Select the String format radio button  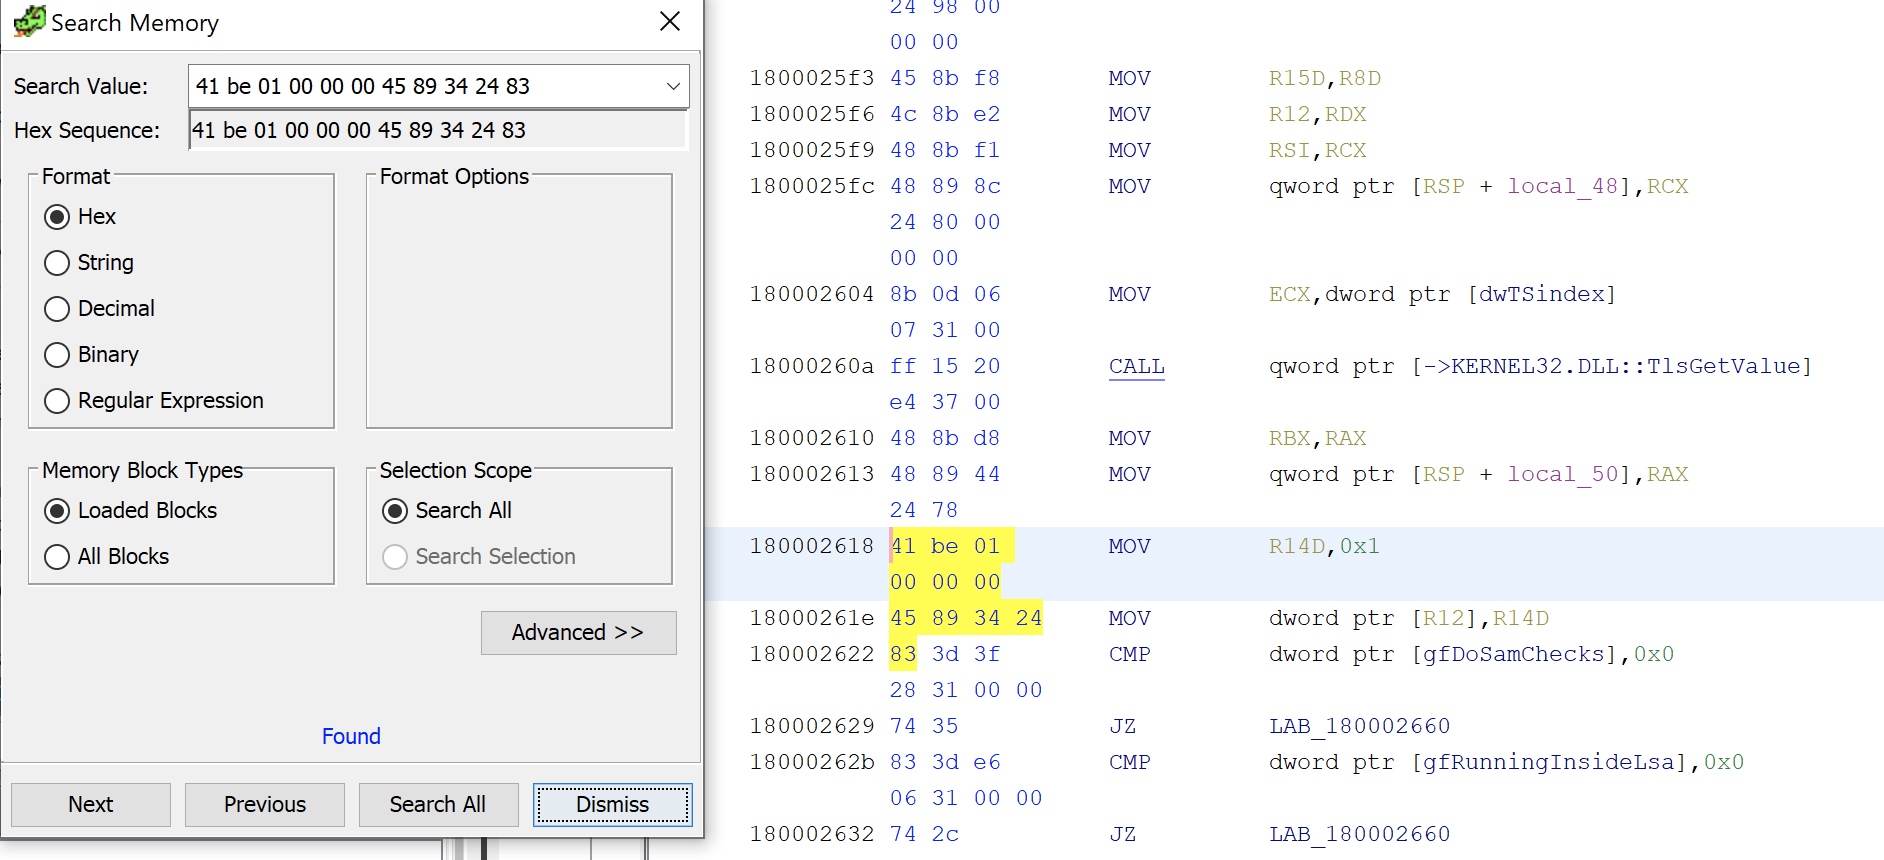(57, 263)
